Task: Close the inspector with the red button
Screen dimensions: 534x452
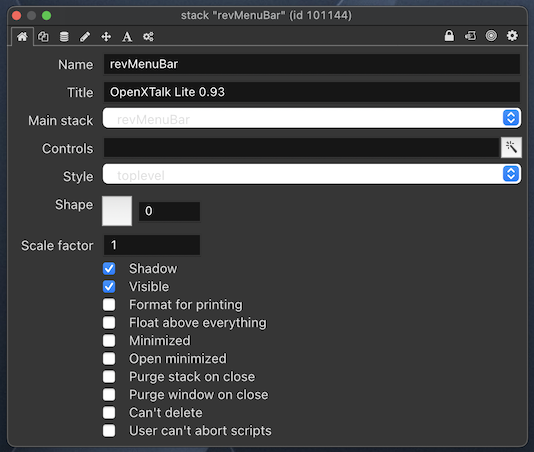Action: pos(16,16)
